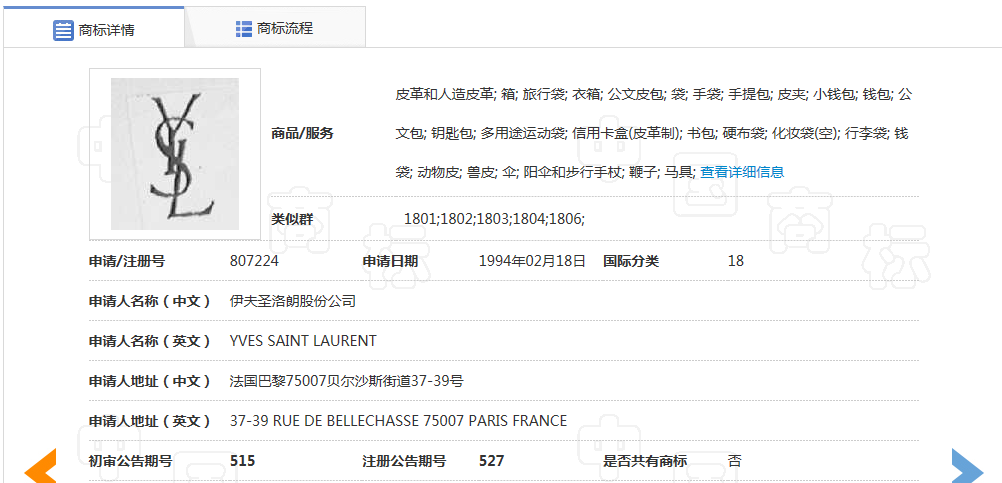
Task: Click the grid icon on 商标流程 tab
Action: click(x=244, y=28)
